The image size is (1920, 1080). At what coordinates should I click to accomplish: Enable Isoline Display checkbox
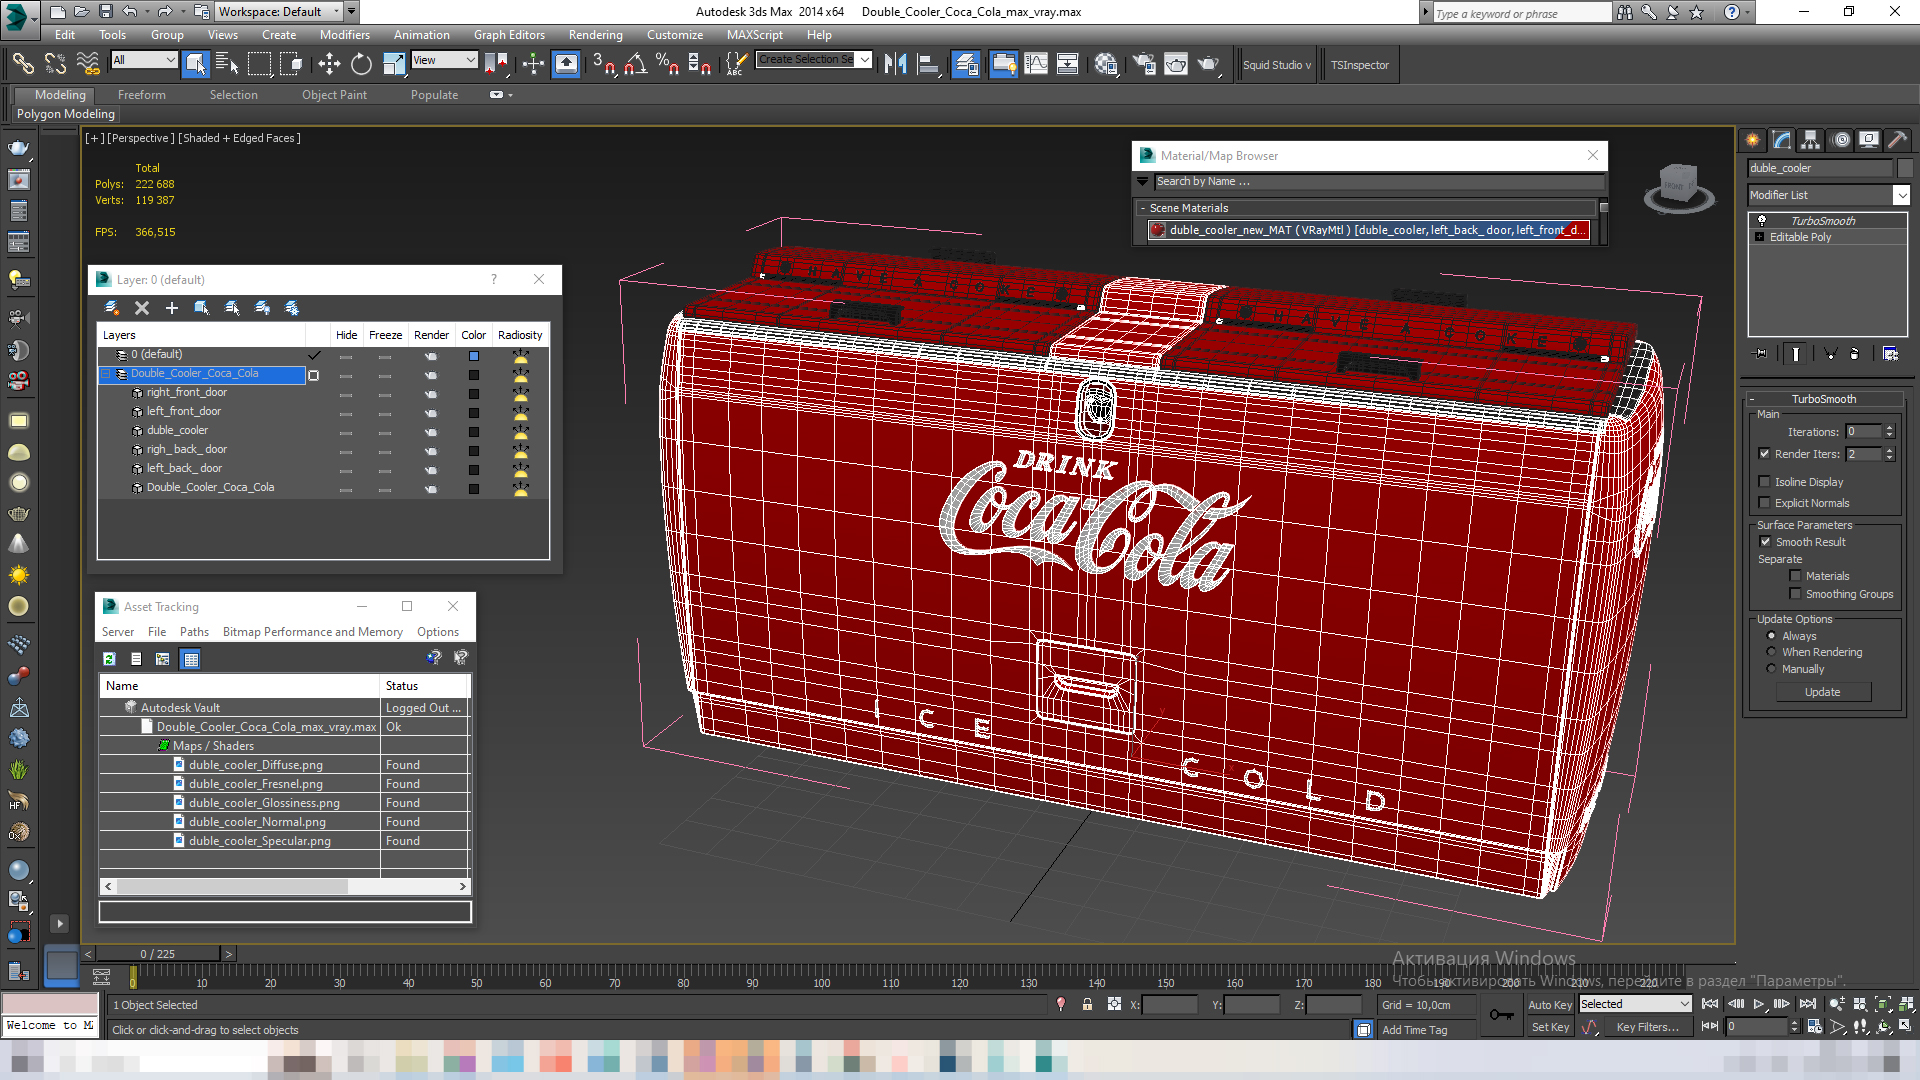click(x=1765, y=482)
